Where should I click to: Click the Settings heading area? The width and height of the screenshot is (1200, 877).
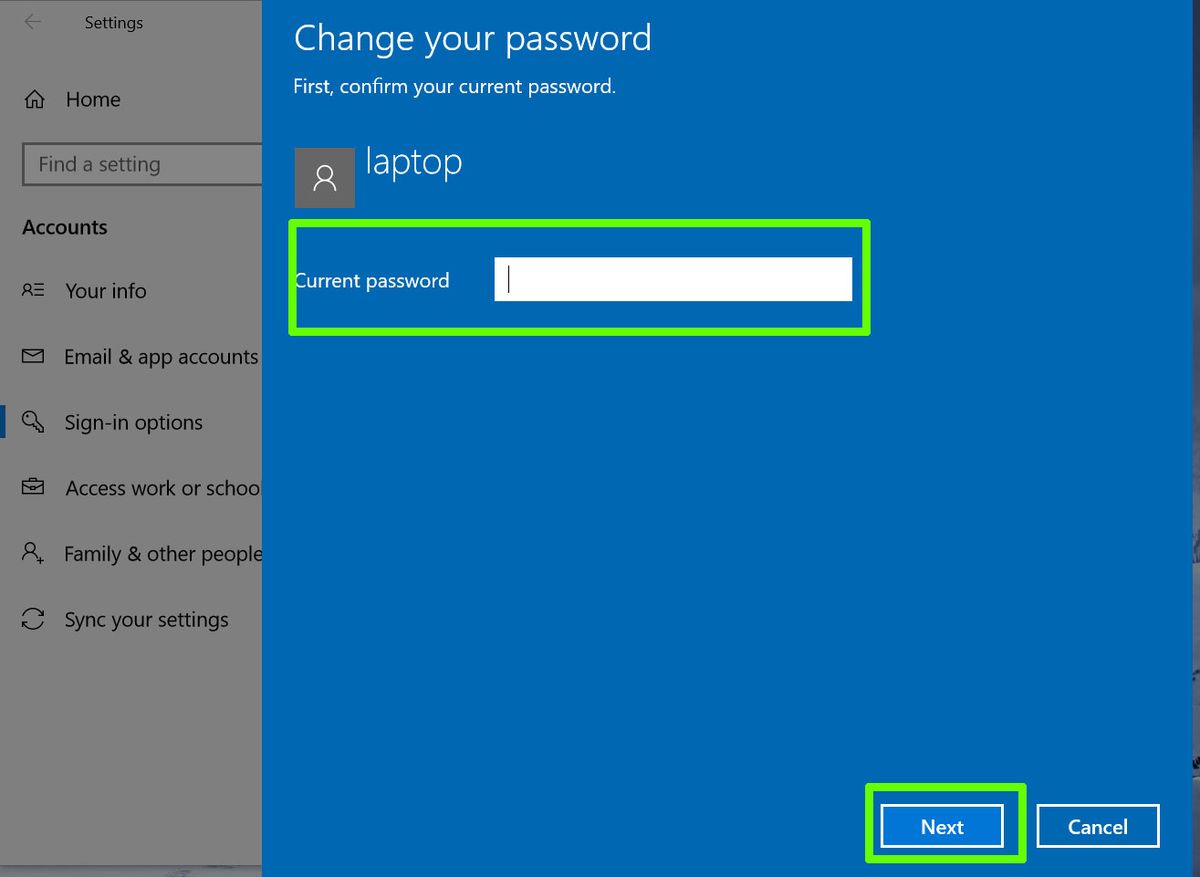tap(113, 22)
